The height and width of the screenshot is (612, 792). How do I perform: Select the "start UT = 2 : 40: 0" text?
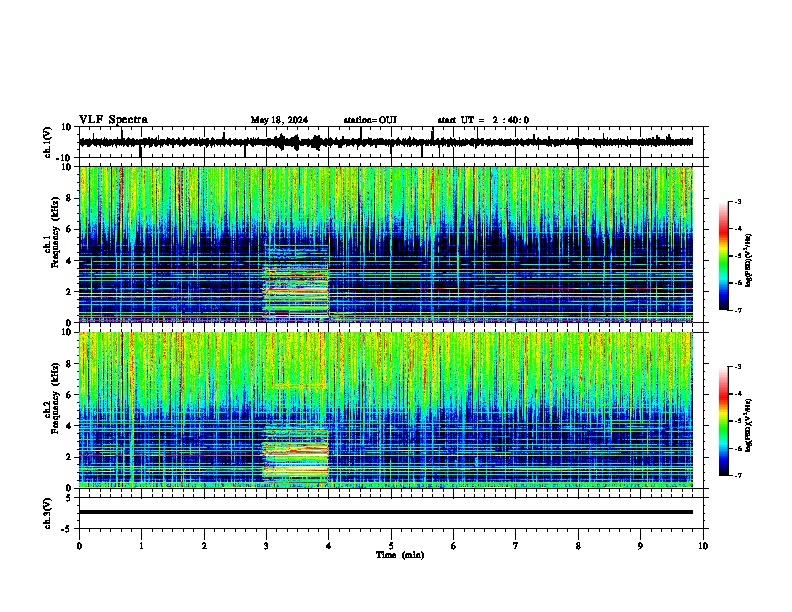pyautogui.click(x=483, y=120)
